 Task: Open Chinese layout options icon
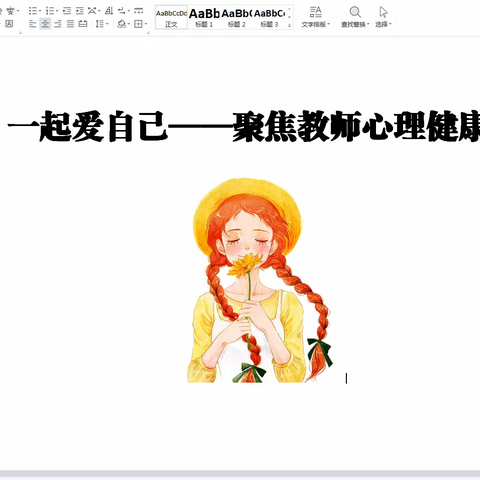(92, 11)
